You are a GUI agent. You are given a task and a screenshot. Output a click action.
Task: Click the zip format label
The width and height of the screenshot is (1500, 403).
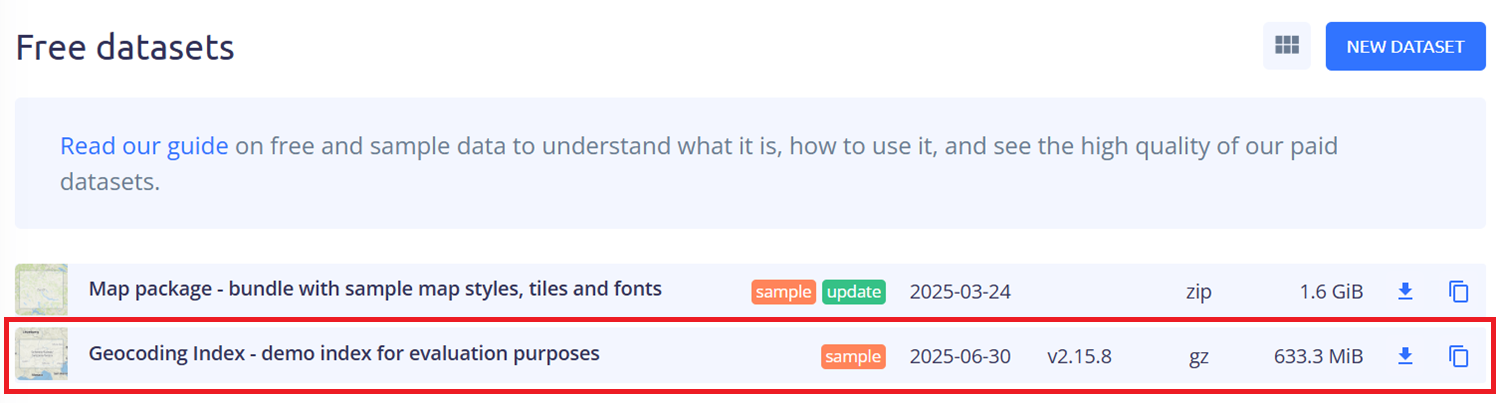tap(1197, 292)
